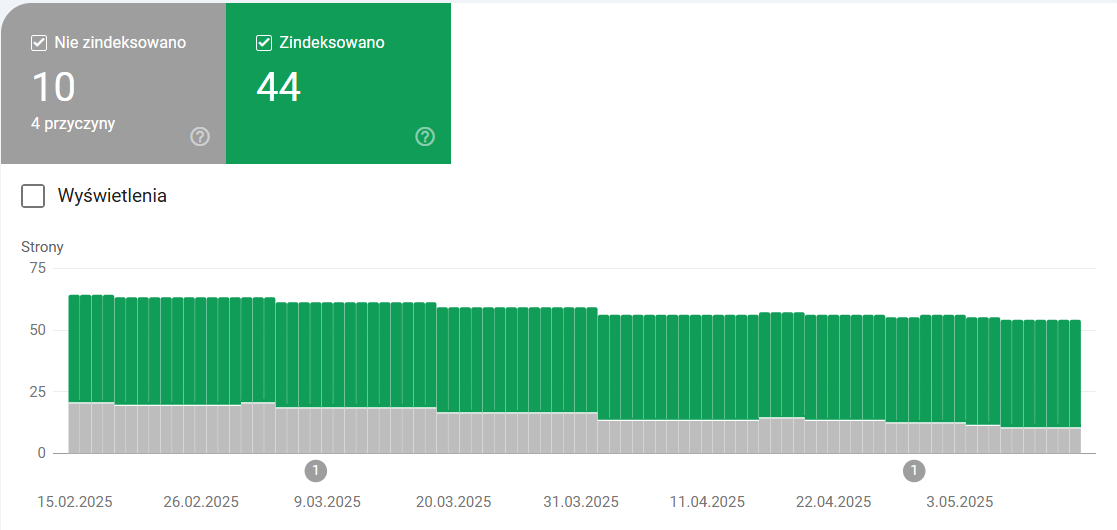The width and height of the screenshot is (1117, 530).
Task: Click the 31.03.2025 date label
Action: (581, 502)
